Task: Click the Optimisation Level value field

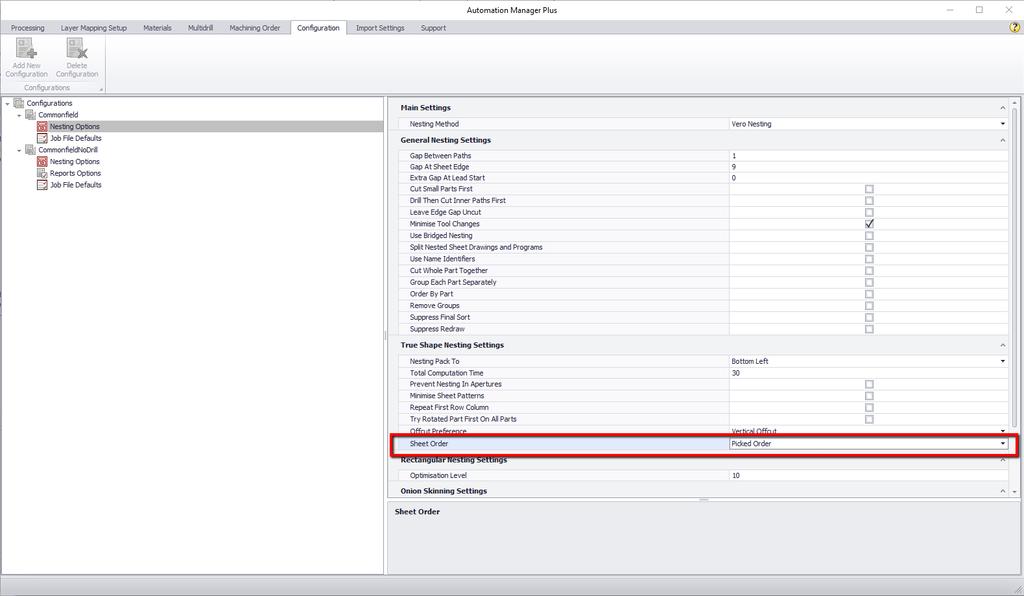Action: click(x=868, y=476)
